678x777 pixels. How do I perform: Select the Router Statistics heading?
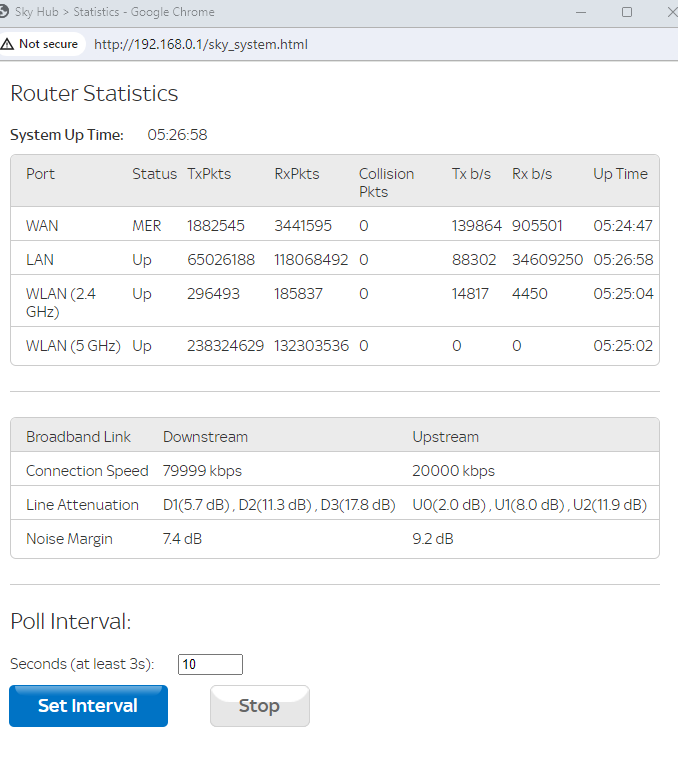94,94
